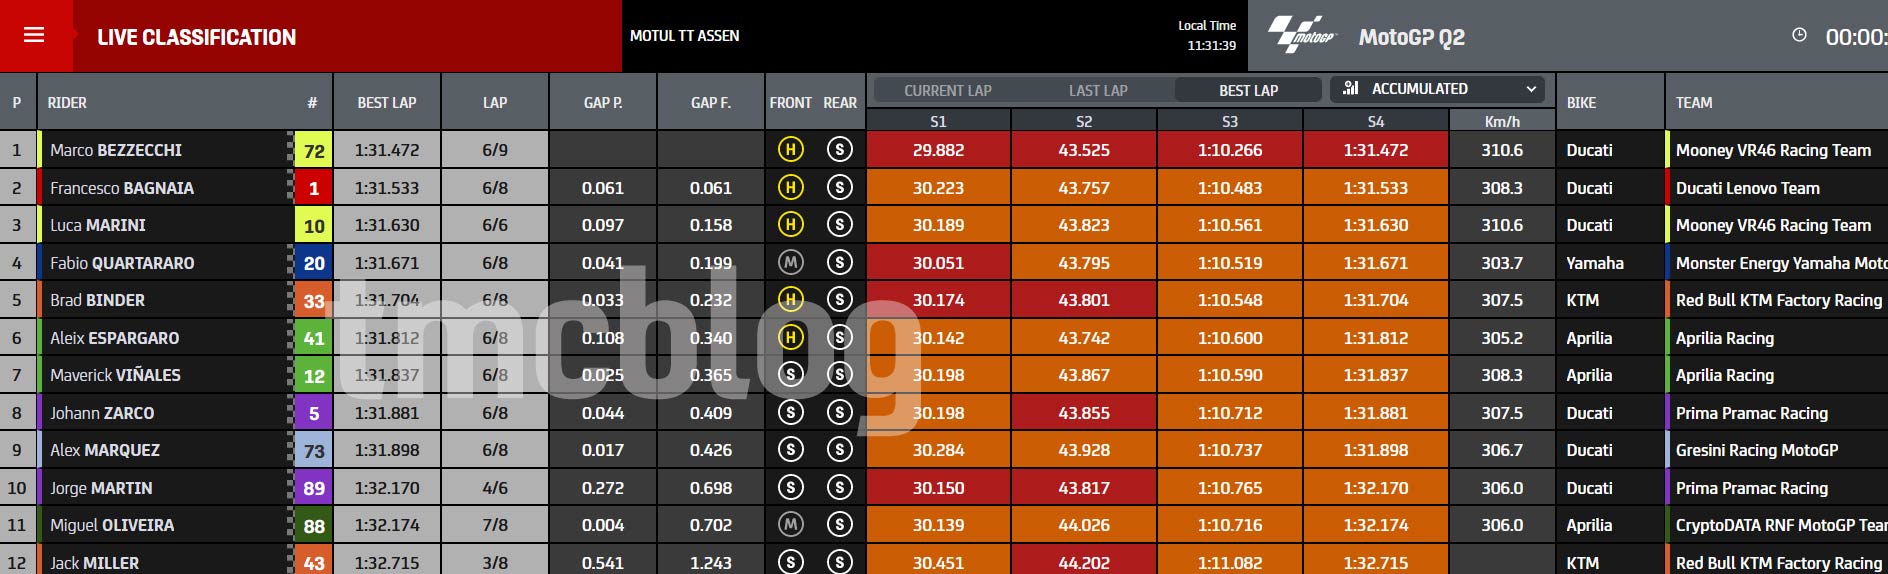Click Zarco's soft front tyre icon
Image resolution: width=1888 pixels, height=574 pixels.
pos(790,412)
